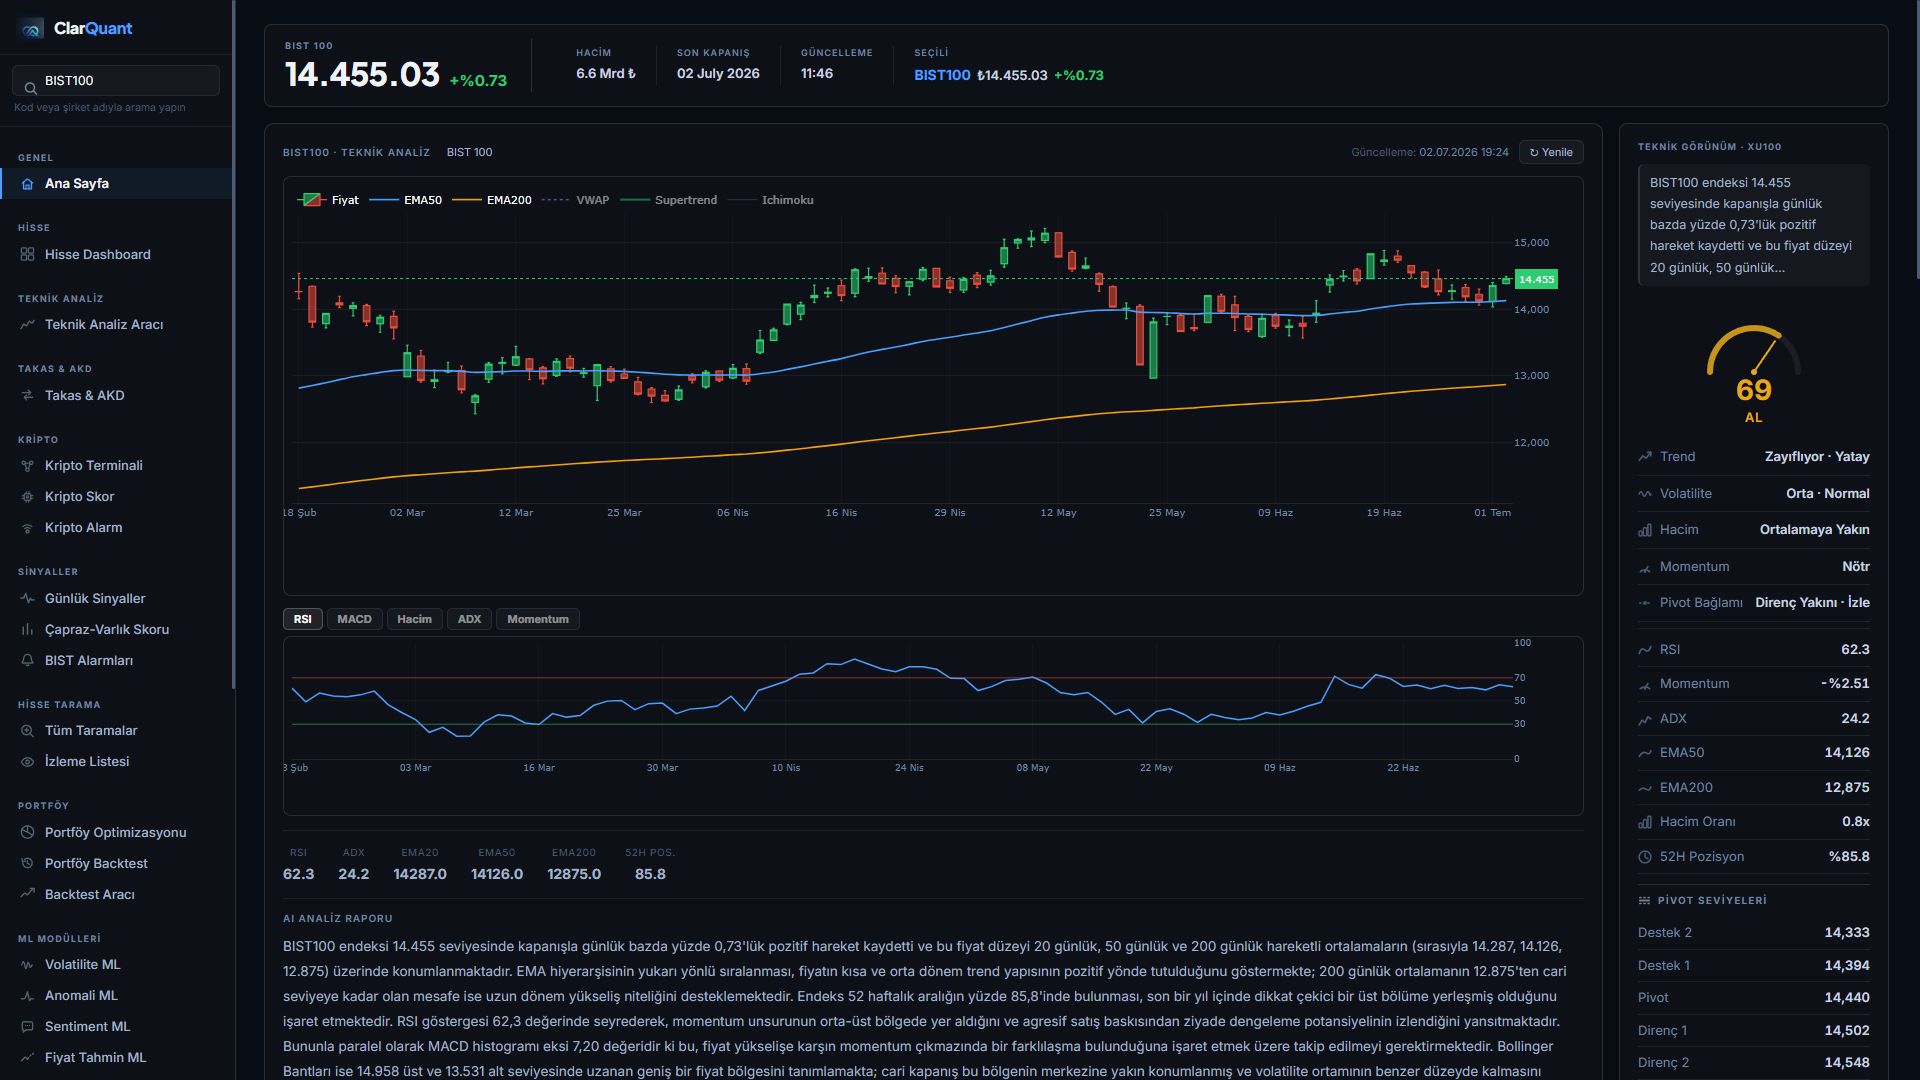Viewport: 1920px width, 1080px height.
Task: Open Hisse Dashboard grid icon
Action: pos(27,254)
